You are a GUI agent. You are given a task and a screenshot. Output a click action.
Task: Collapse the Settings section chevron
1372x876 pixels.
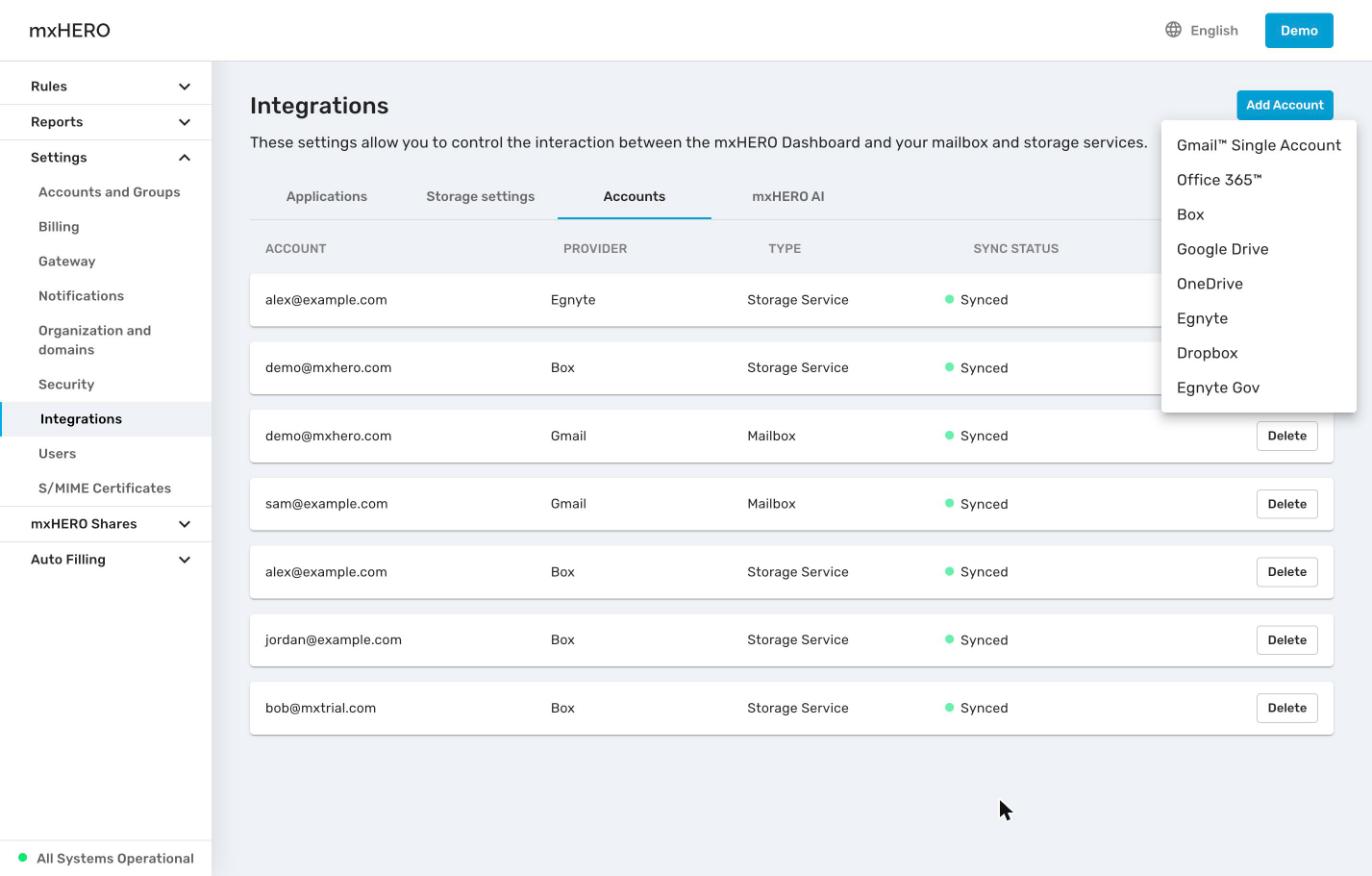tap(184, 158)
